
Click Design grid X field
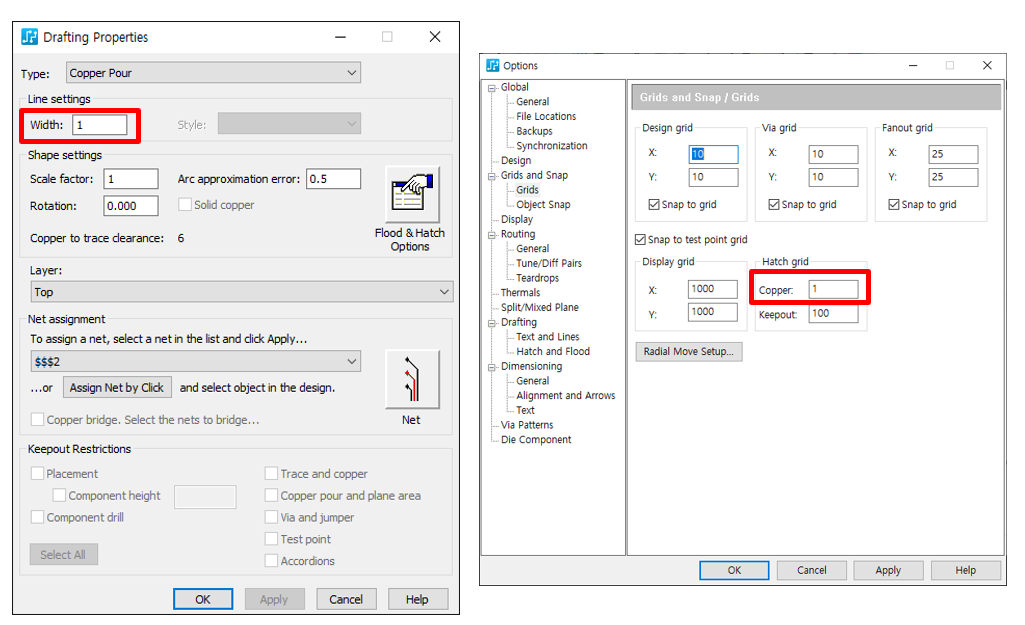[713, 154]
